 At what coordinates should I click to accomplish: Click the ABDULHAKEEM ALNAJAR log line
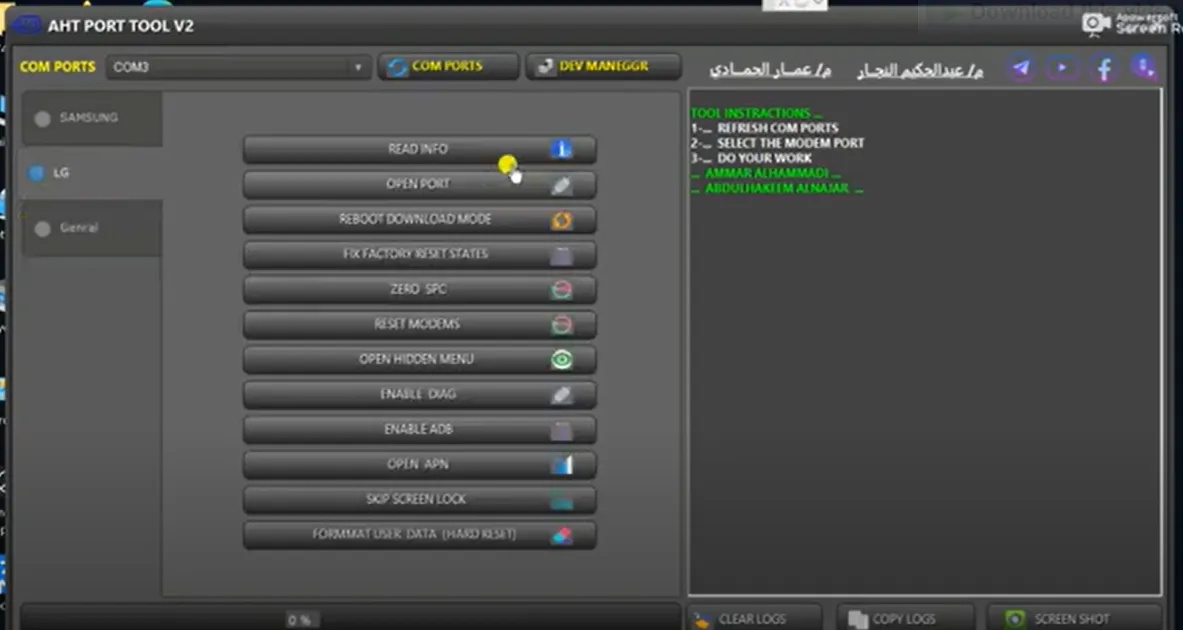(777, 189)
